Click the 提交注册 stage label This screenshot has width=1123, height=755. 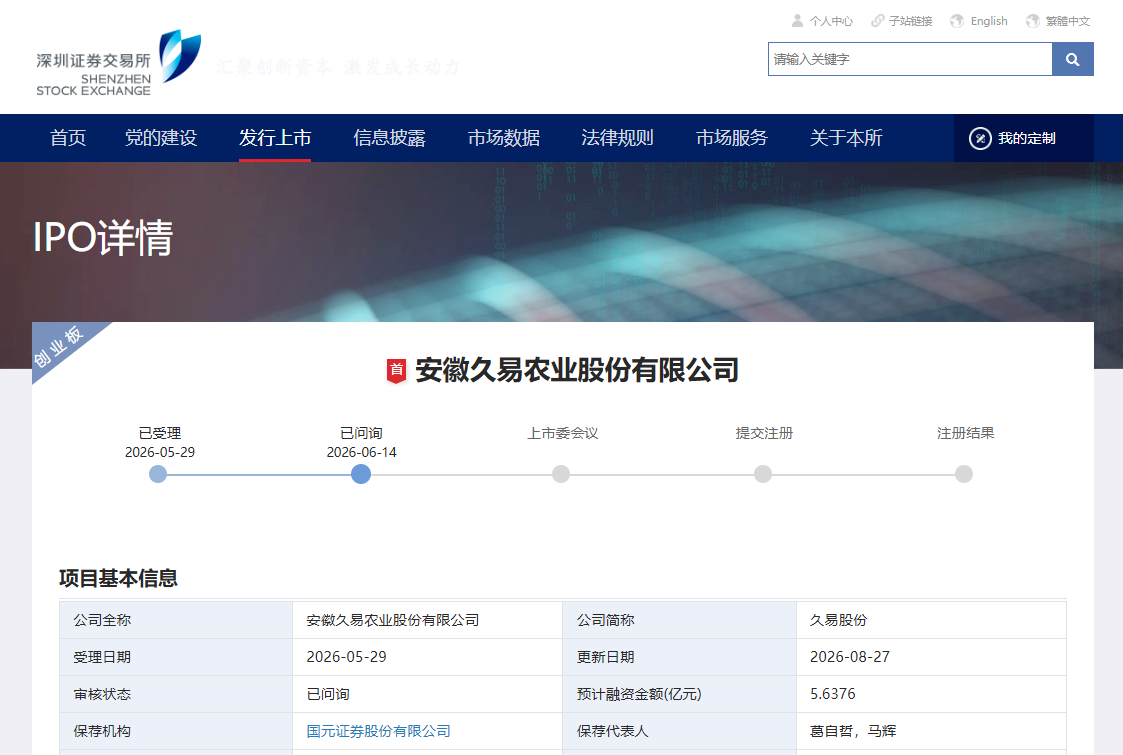pos(764,433)
